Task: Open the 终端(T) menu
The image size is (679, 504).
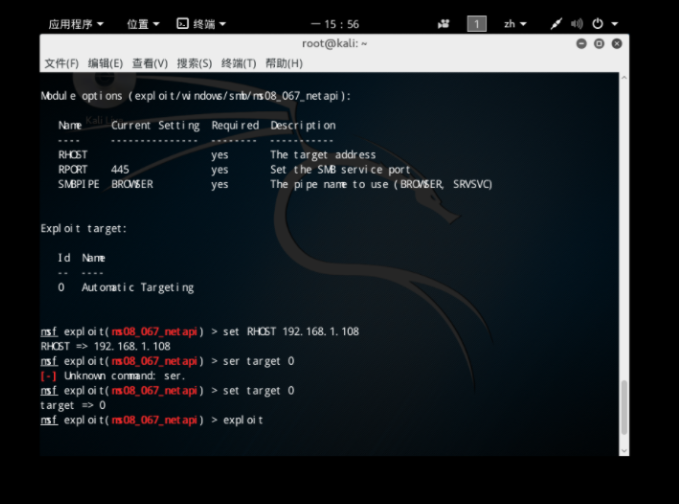Action: click(239, 63)
